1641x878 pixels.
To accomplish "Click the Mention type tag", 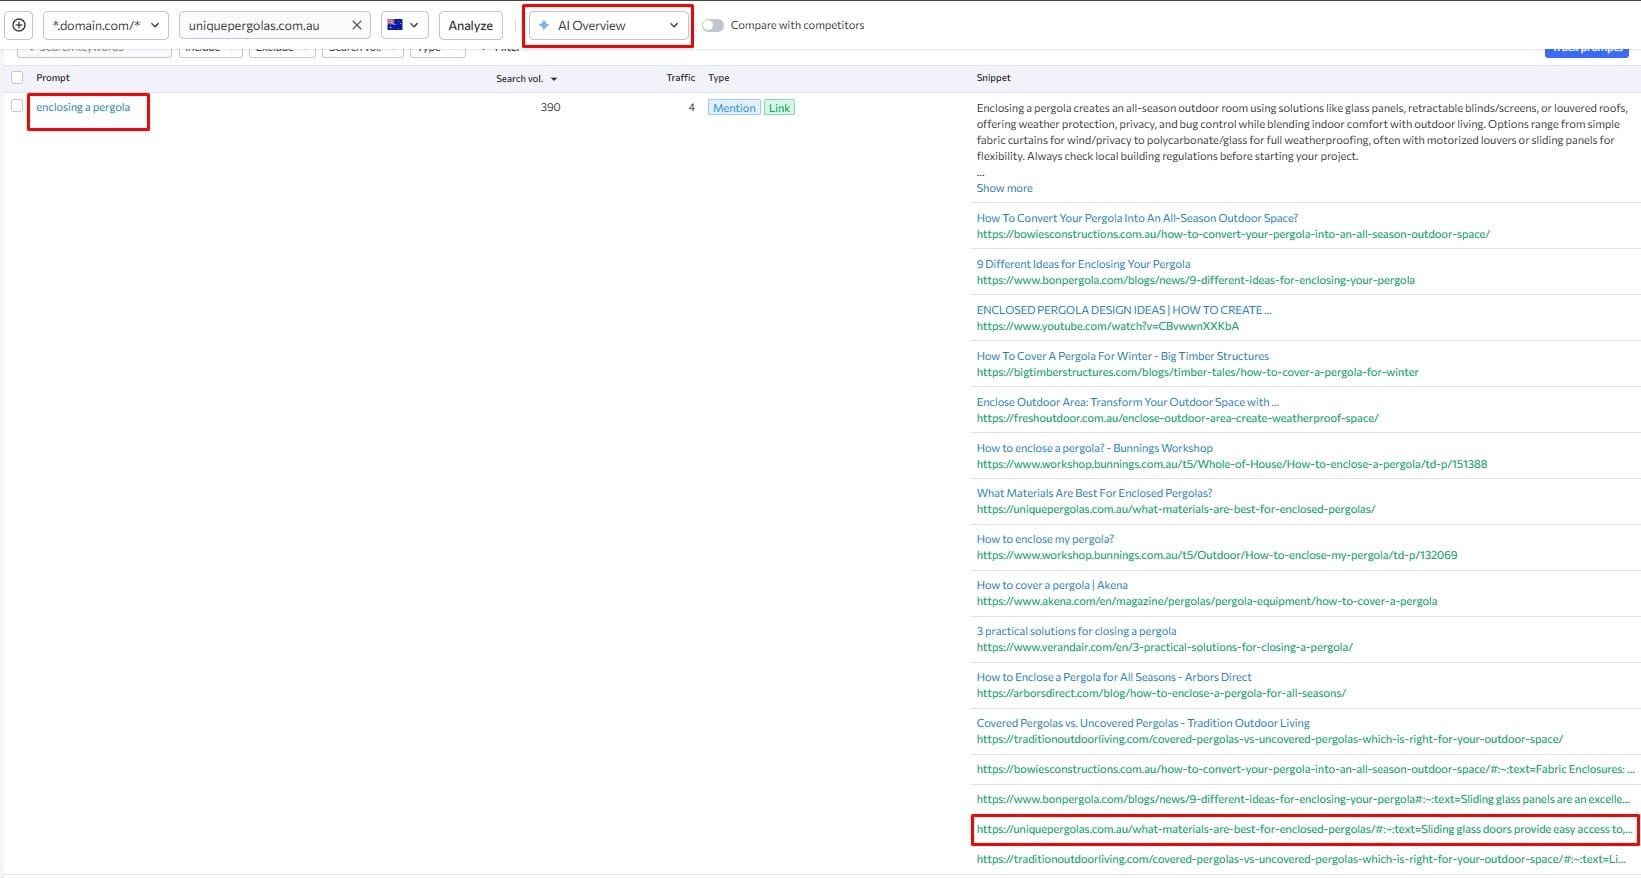I will 734,108.
